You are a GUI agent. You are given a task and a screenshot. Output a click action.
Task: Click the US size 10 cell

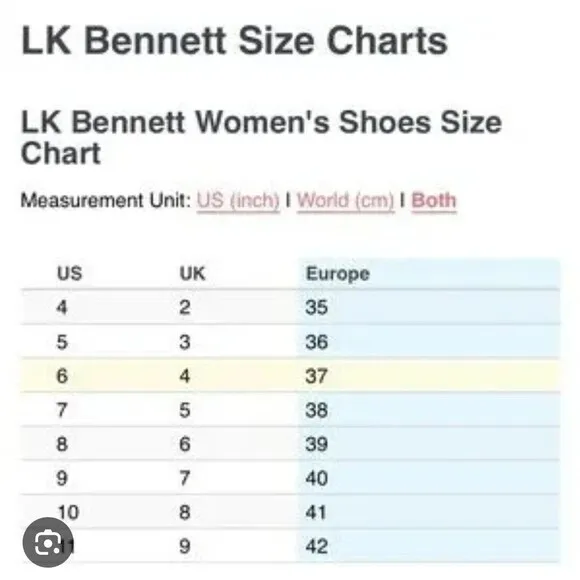68,512
